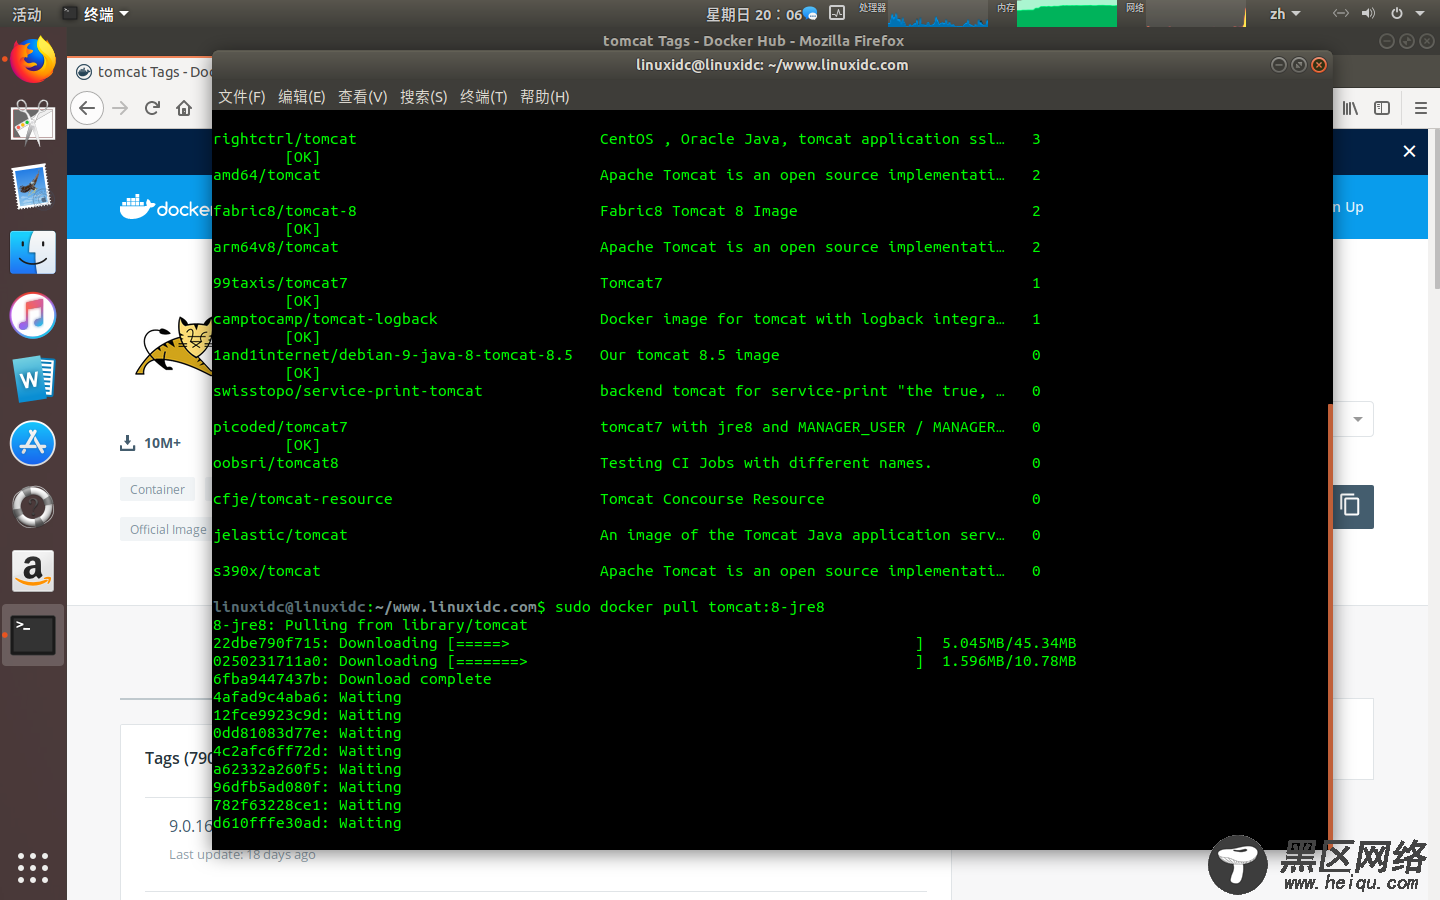Open the power menu in top bar

pos(1396,13)
